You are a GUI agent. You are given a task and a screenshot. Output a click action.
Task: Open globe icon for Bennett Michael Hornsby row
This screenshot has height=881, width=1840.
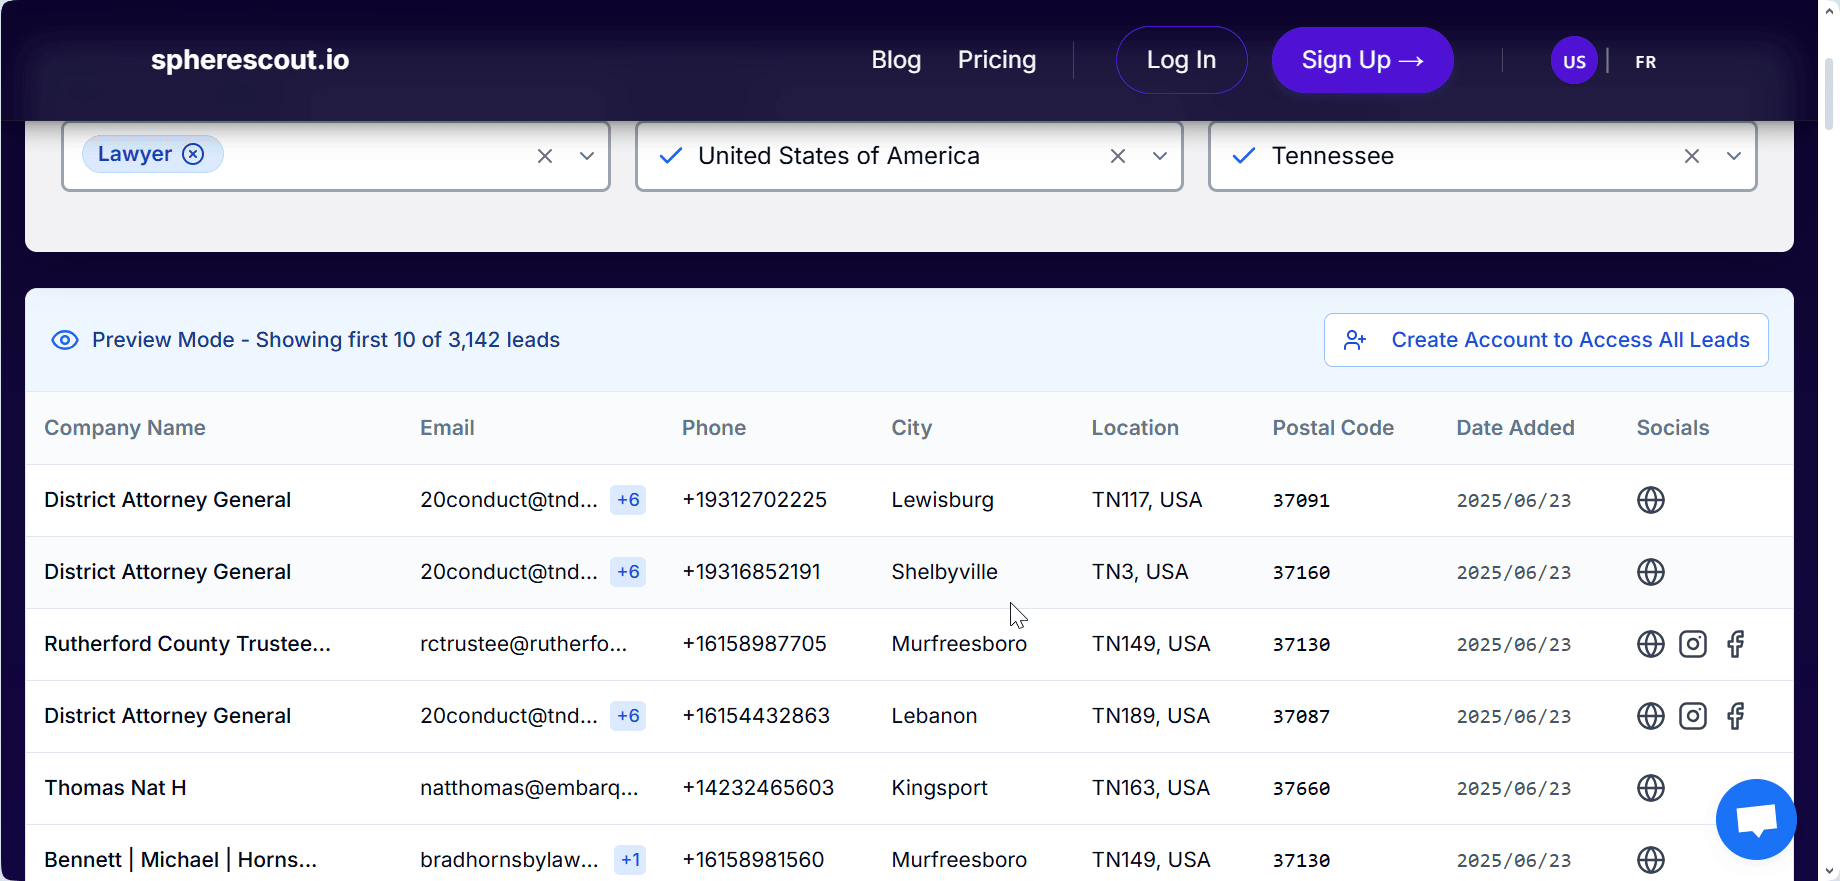click(x=1650, y=860)
